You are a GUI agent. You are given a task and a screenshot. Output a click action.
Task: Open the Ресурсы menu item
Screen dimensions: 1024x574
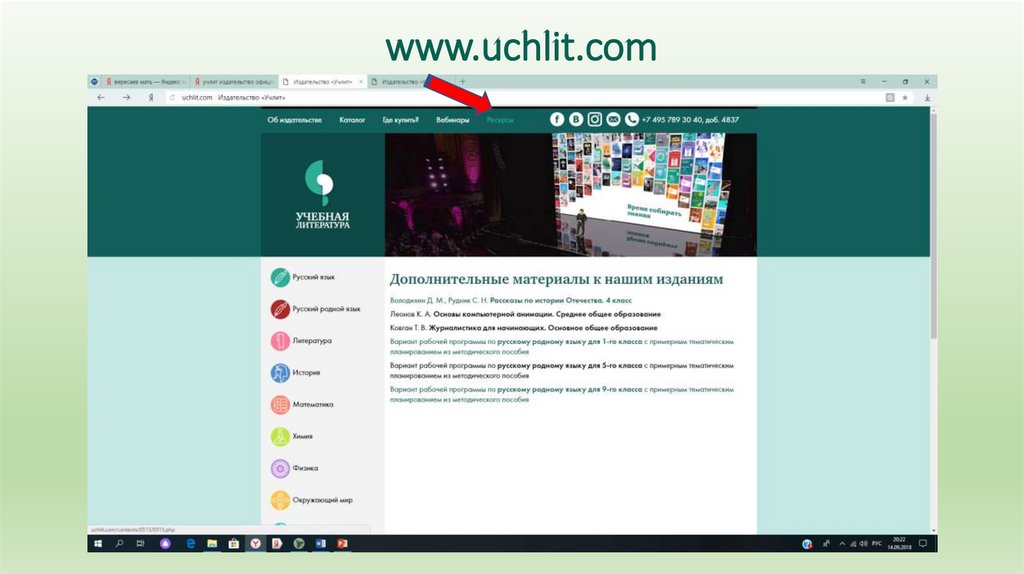pyautogui.click(x=500, y=120)
